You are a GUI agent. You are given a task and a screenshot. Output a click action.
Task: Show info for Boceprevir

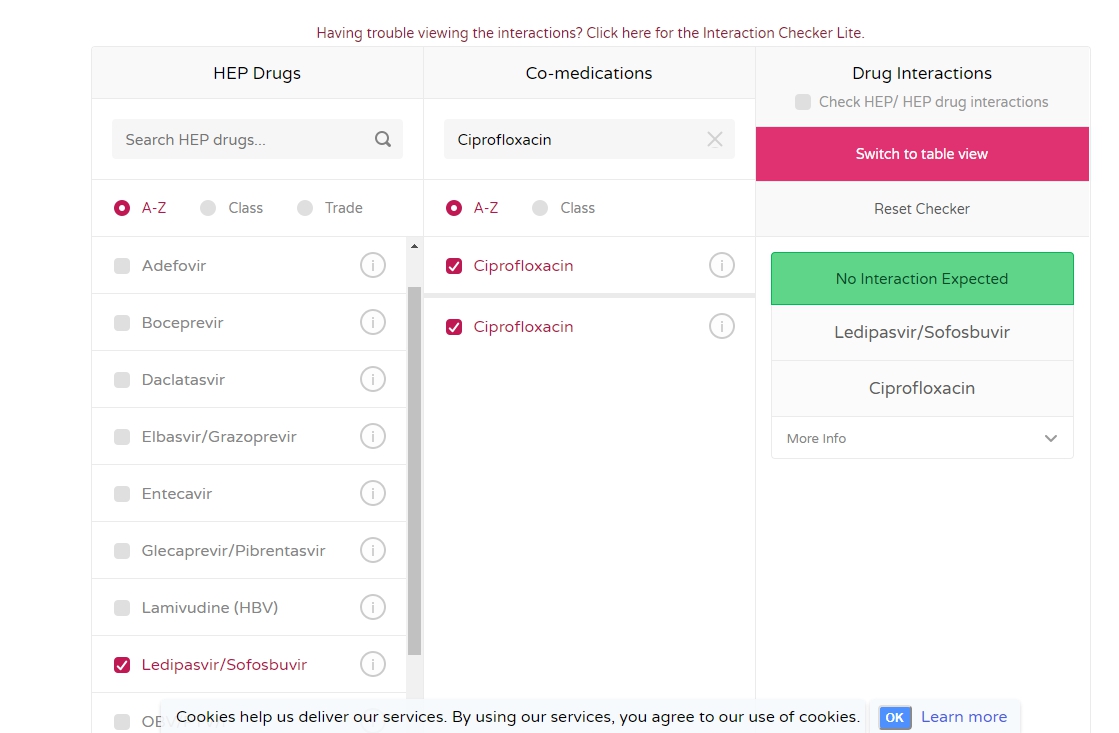[372, 323]
